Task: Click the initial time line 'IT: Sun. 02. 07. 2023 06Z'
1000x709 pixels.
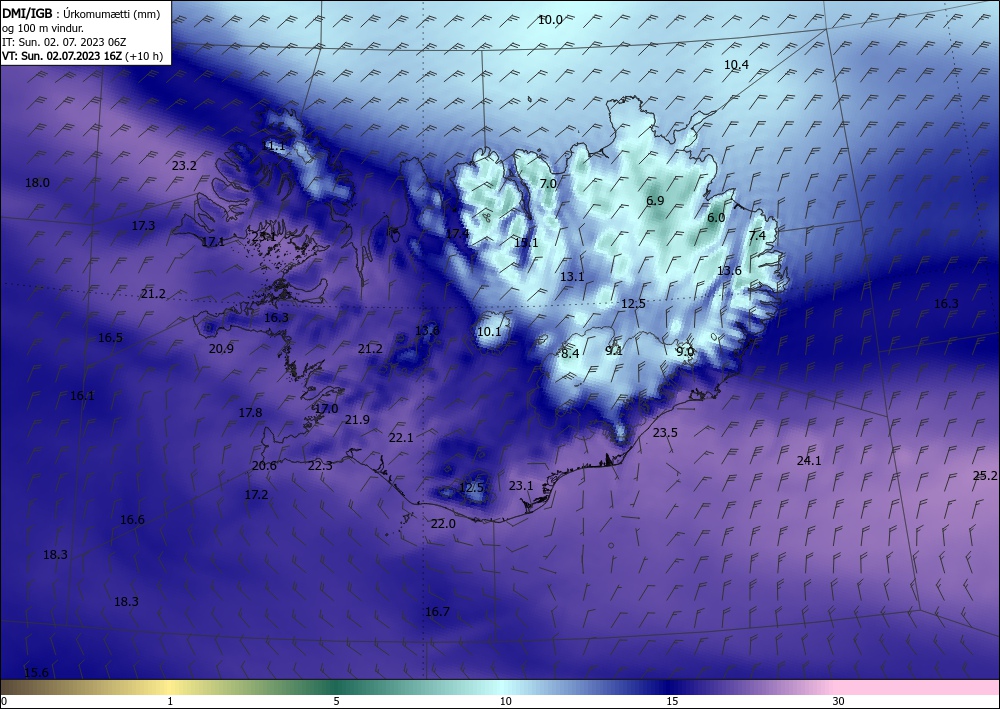Action: click(x=64, y=42)
